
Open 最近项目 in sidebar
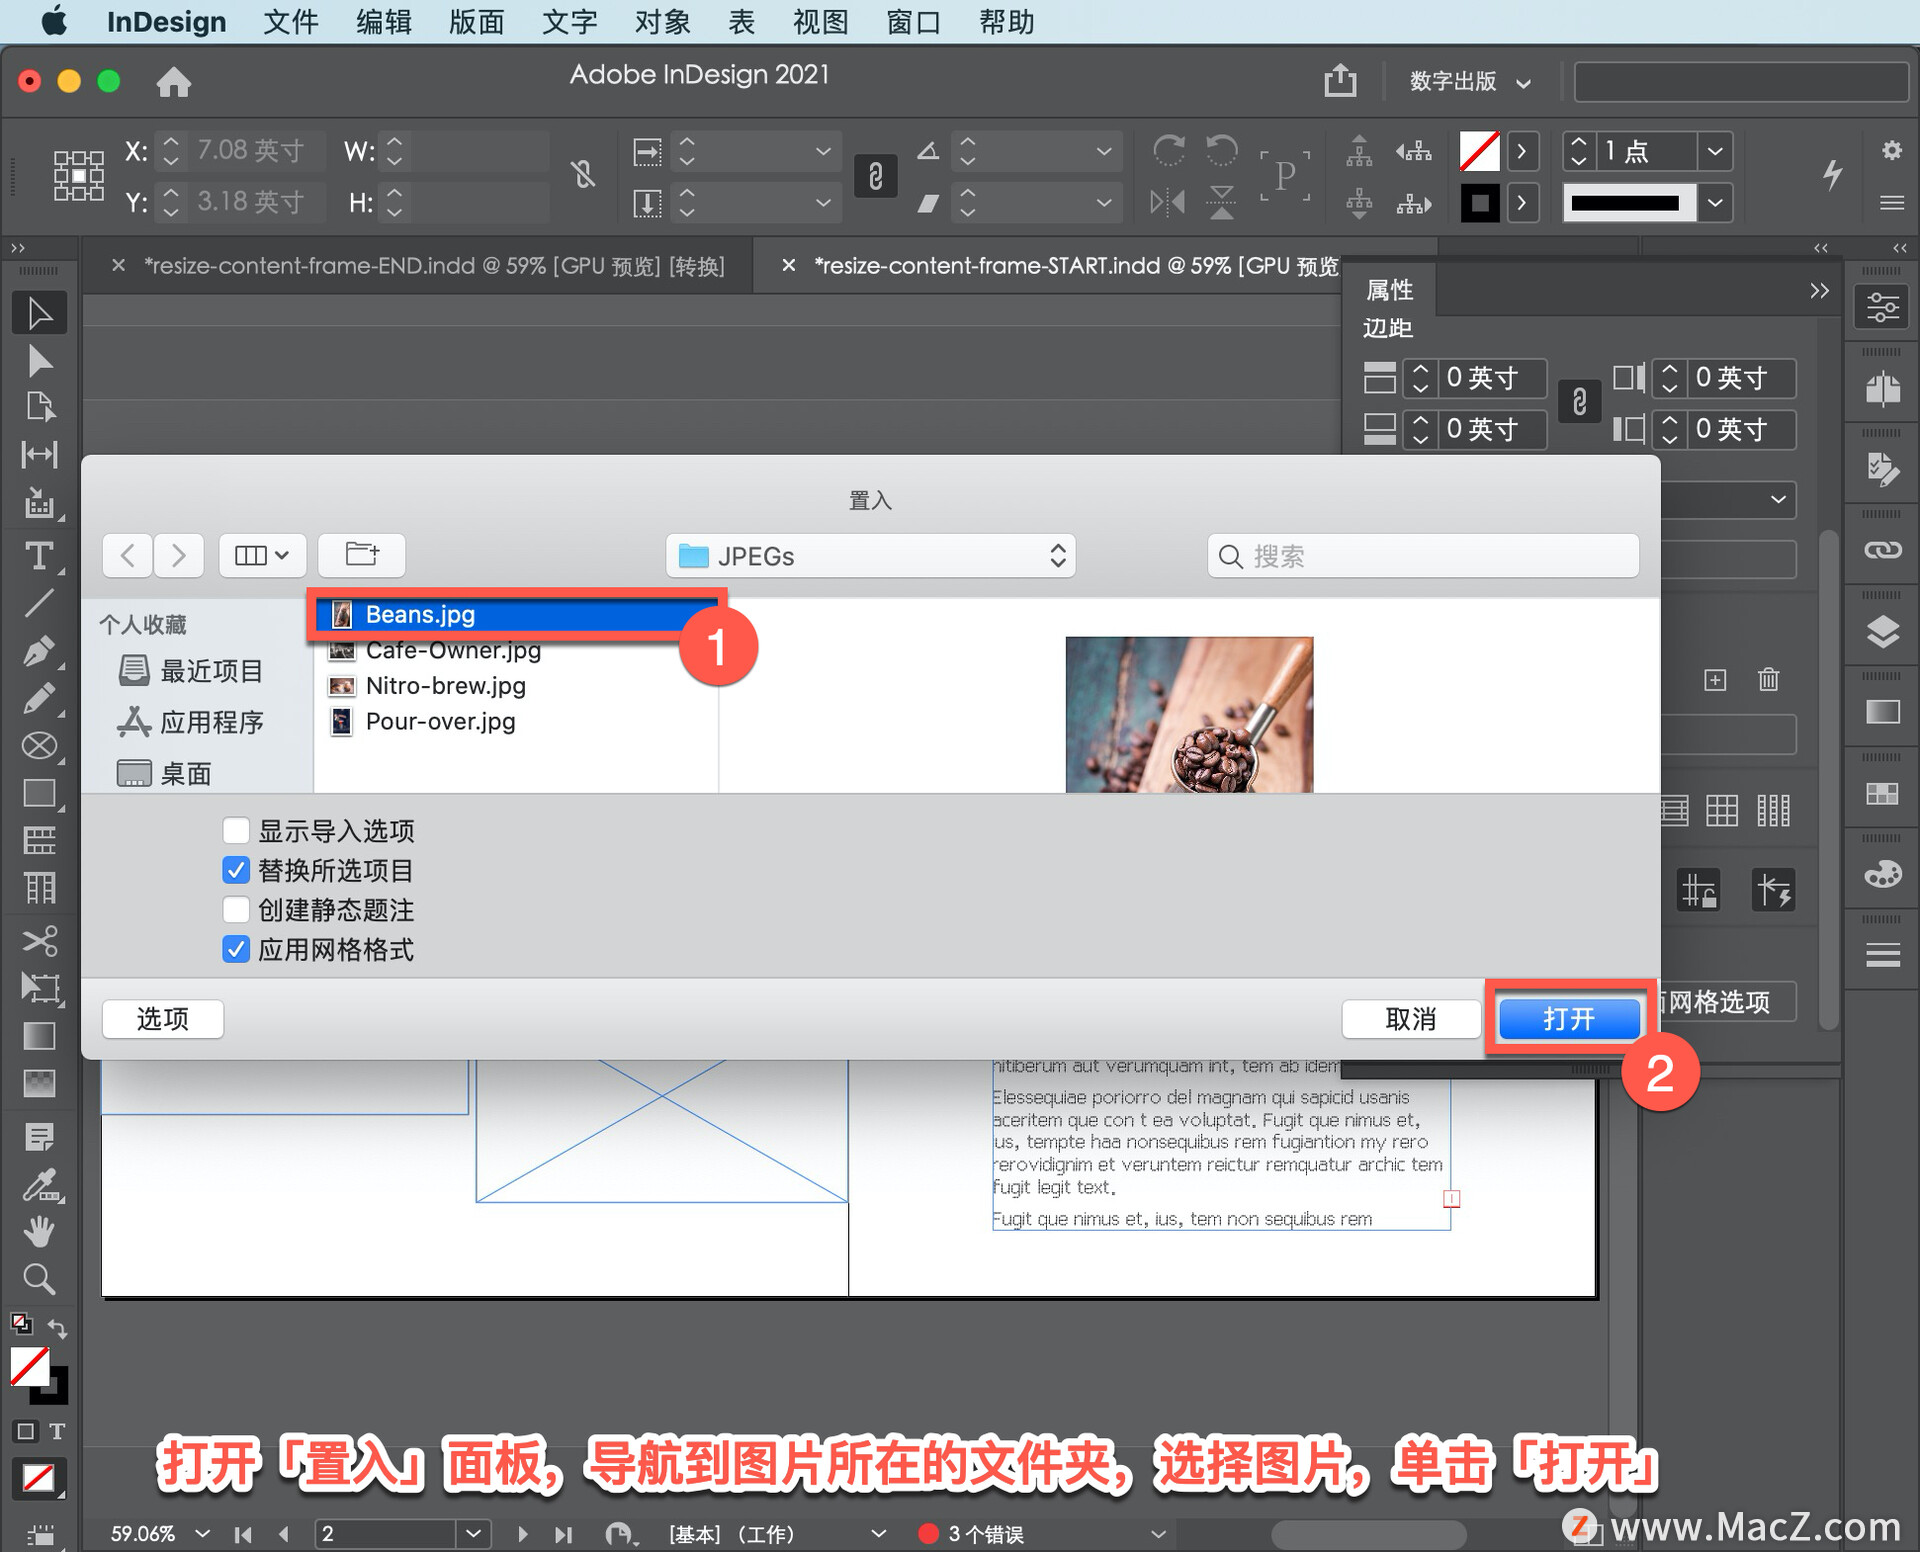point(191,671)
